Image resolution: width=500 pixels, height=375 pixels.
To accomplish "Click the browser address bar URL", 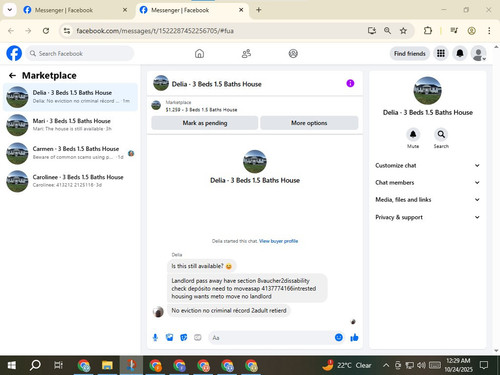I will (155, 31).
